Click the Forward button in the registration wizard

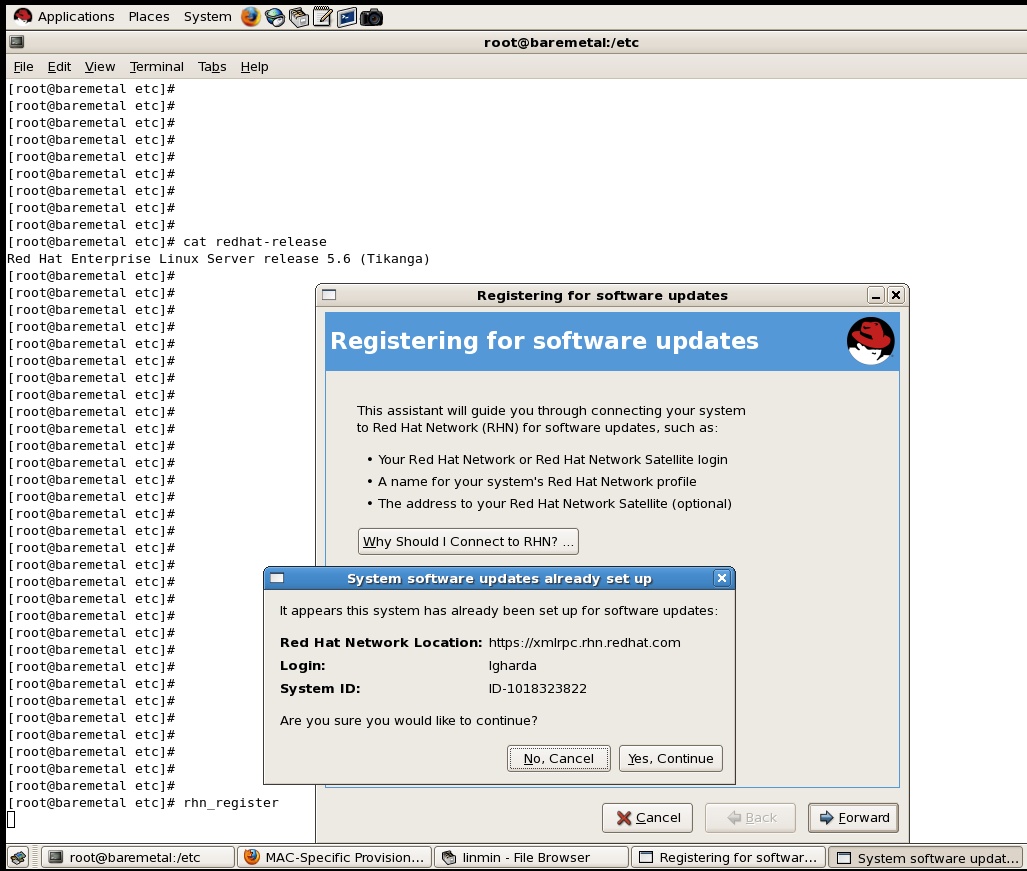click(x=853, y=818)
